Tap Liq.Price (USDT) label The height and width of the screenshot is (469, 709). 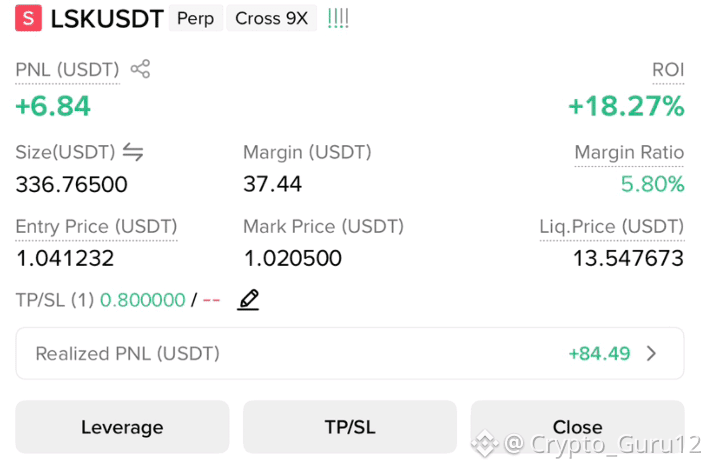(x=612, y=227)
